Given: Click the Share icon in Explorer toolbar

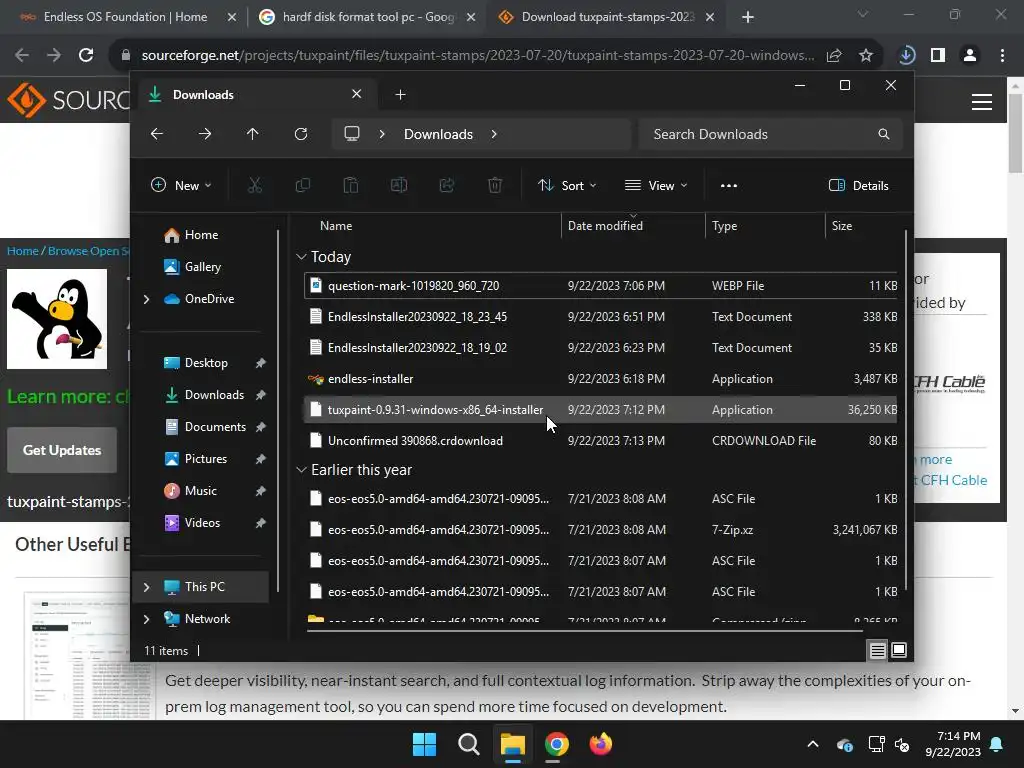Looking at the screenshot, I should click(x=447, y=185).
